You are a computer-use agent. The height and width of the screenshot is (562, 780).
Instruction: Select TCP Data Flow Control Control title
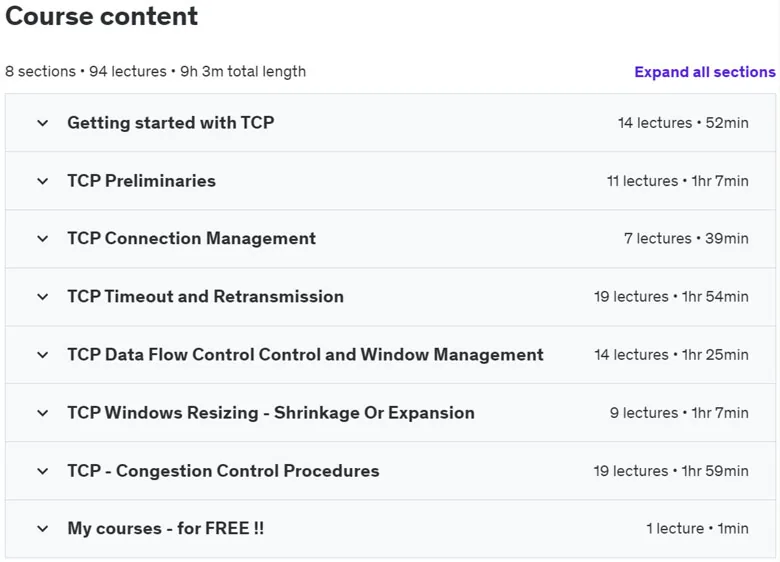pyautogui.click(x=305, y=355)
